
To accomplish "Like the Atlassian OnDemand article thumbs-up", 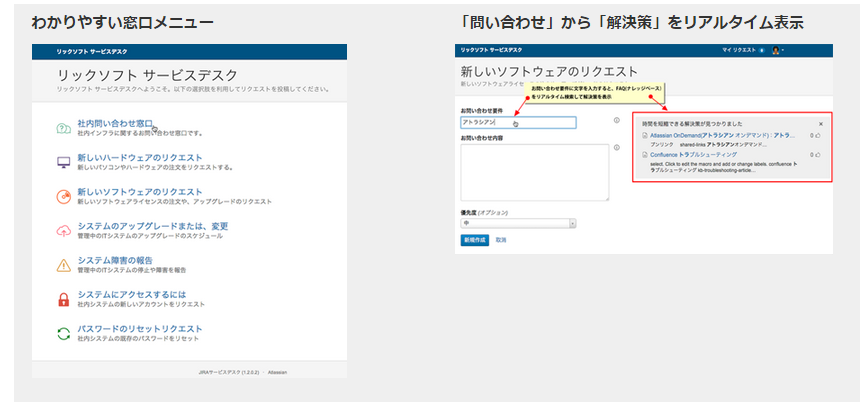I will 818,135.
